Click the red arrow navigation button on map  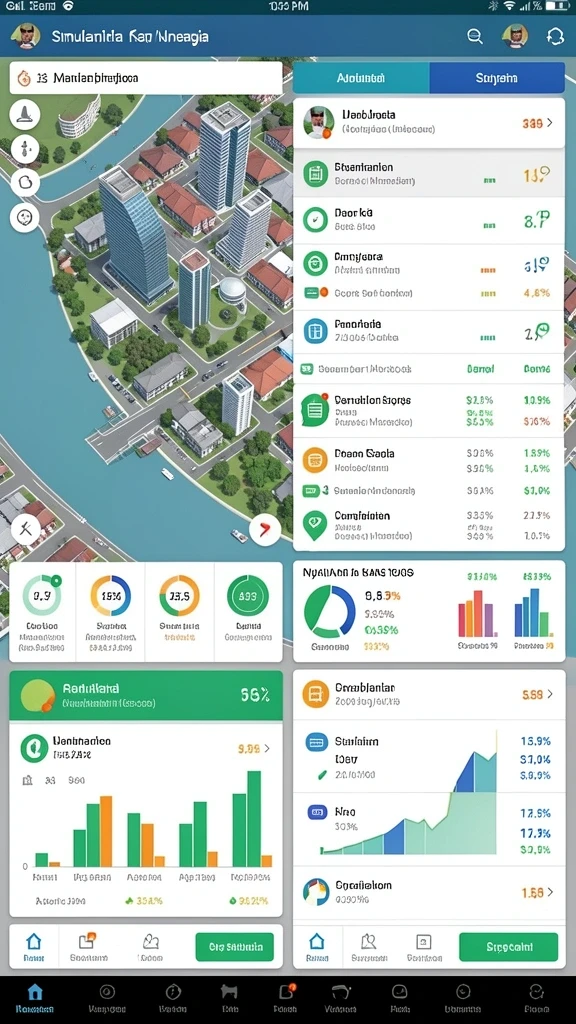pyautogui.click(x=265, y=529)
